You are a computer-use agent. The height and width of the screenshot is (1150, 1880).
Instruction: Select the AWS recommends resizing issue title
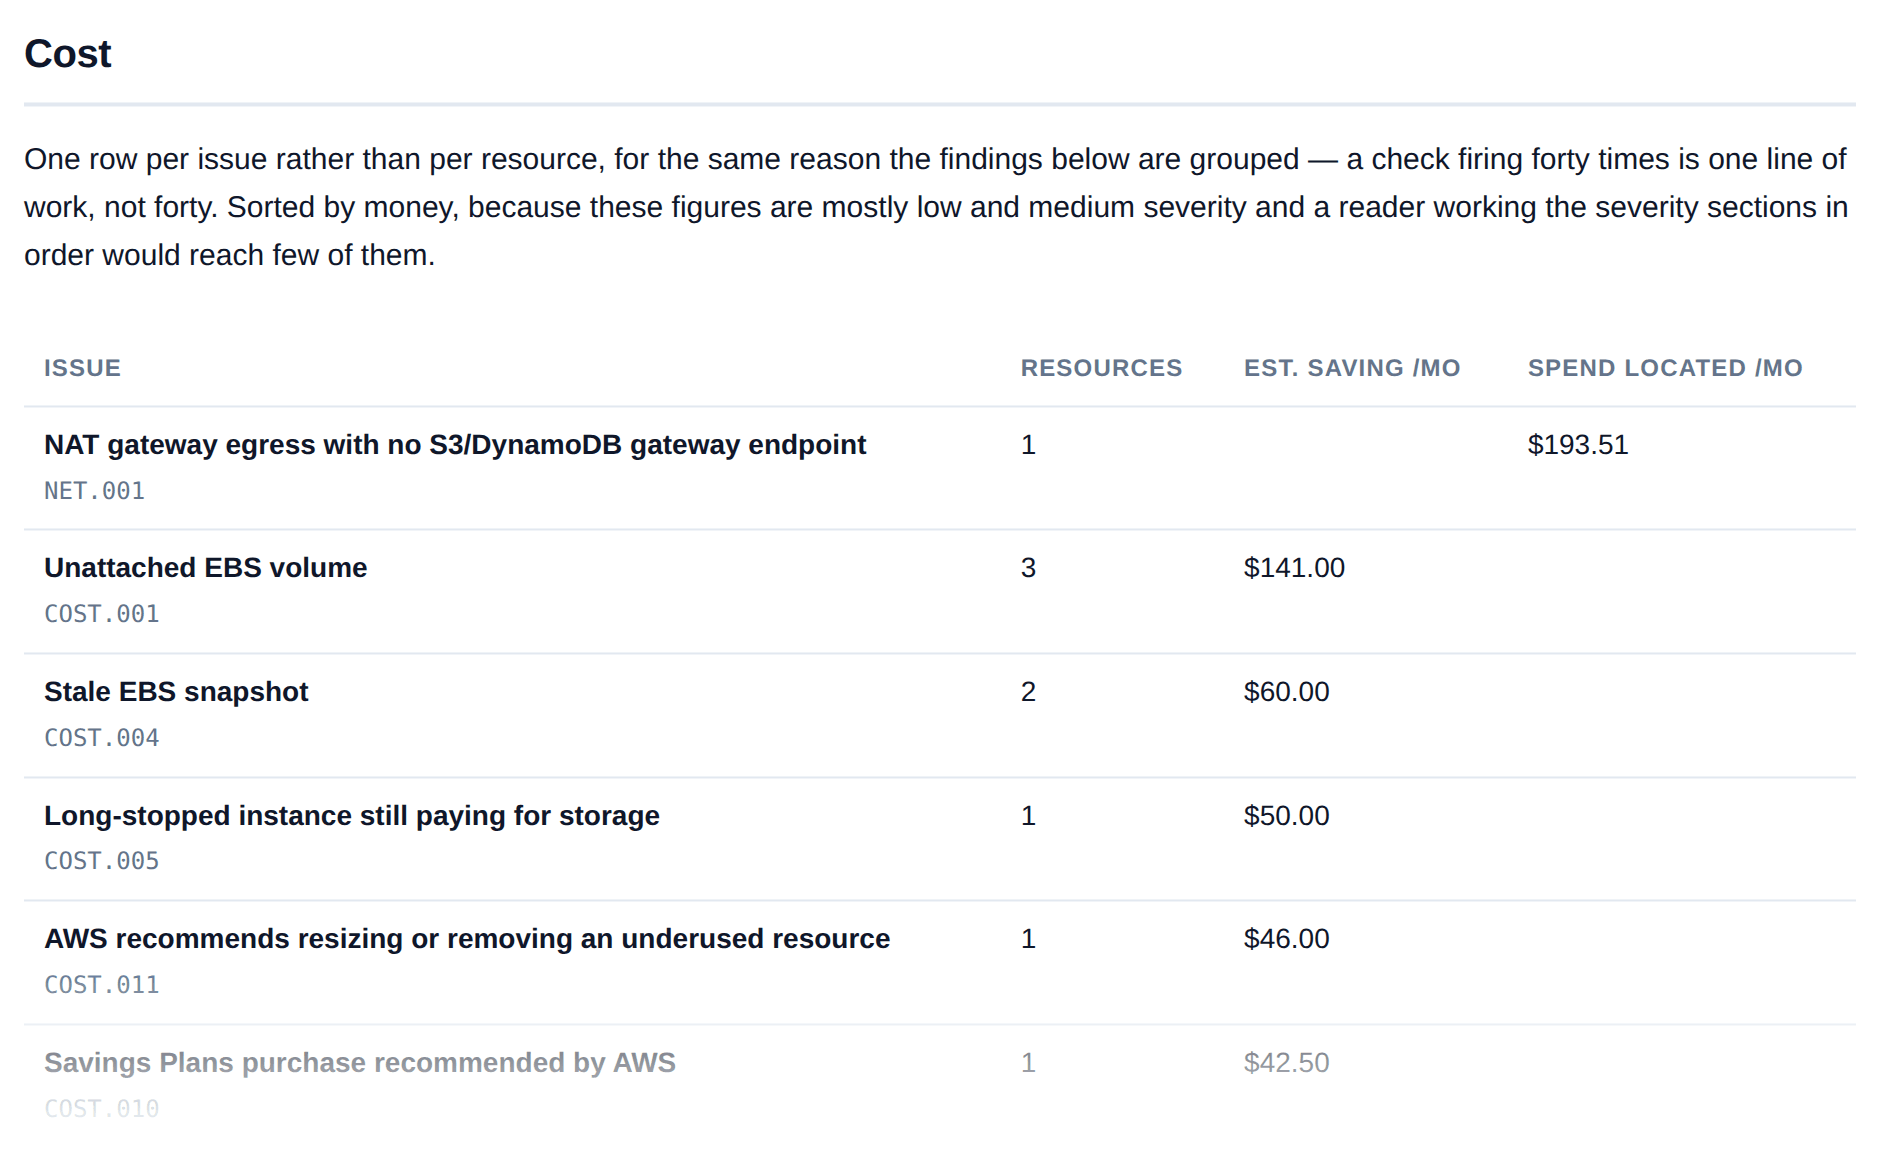(467, 939)
